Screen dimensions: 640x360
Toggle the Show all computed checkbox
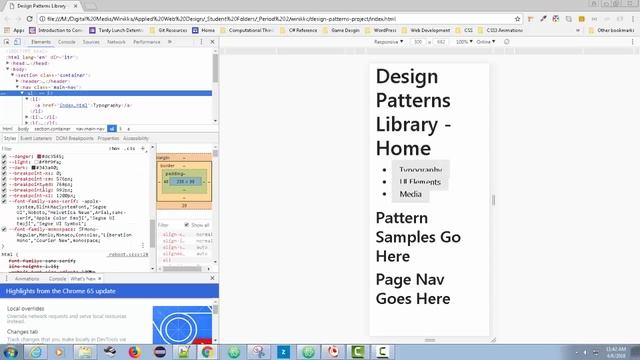pyautogui.click(x=187, y=225)
